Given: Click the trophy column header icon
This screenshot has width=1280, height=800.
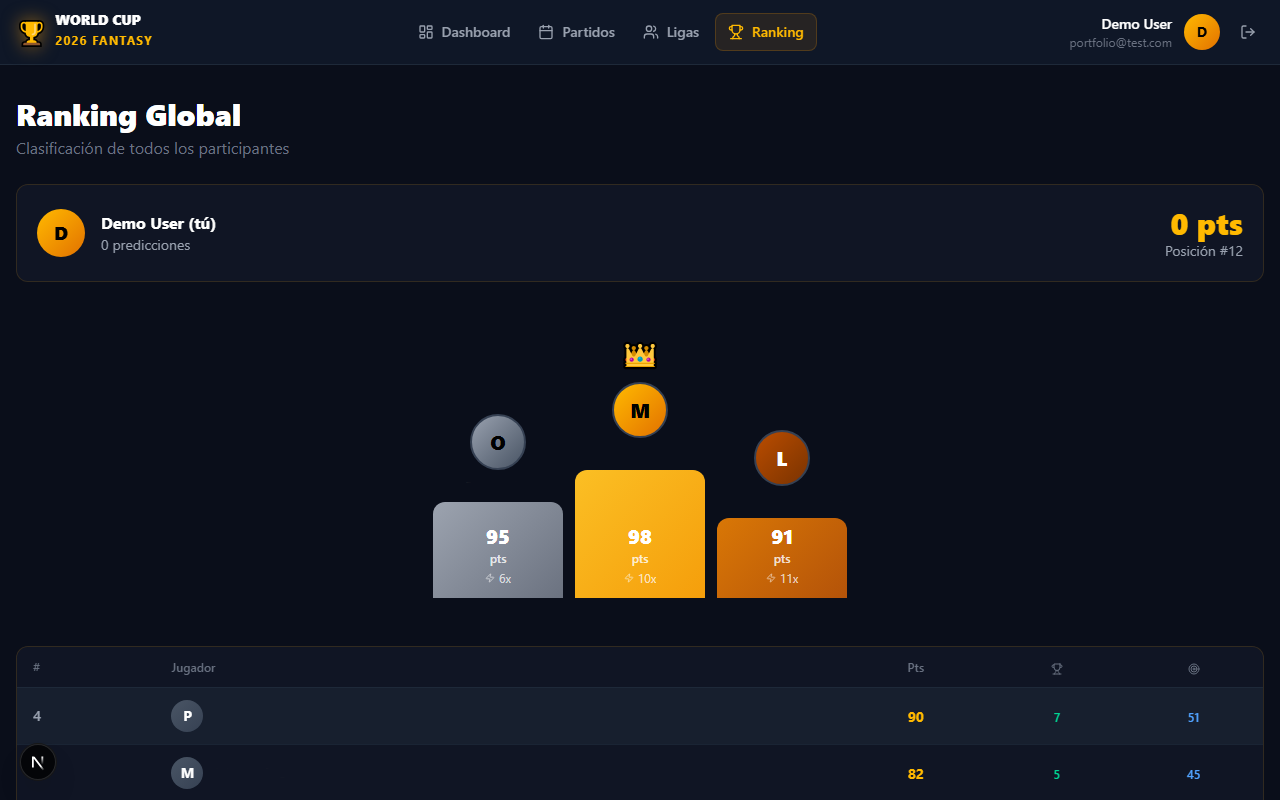Looking at the screenshot, I should pyautogui.click(x=1057, y=668).
